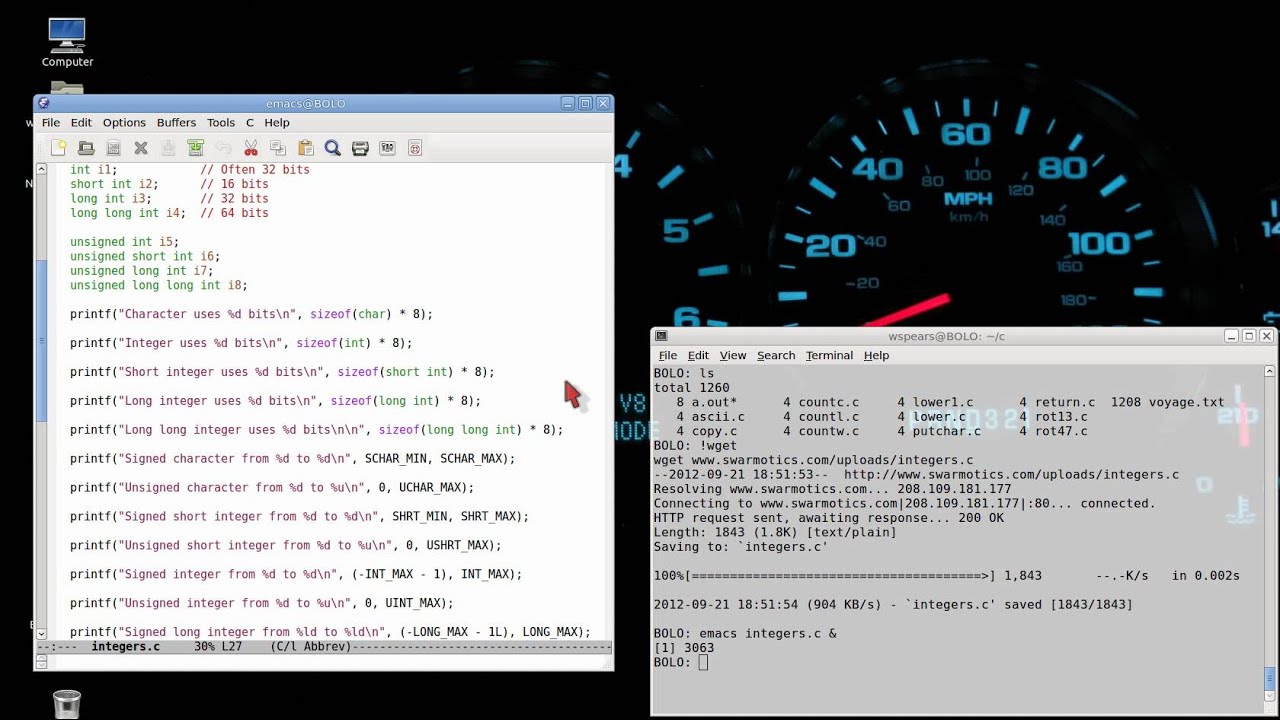Click the Emacs toolbar drag handle
This screenshot has width=1280, height=720.
(x=40, y=148)
